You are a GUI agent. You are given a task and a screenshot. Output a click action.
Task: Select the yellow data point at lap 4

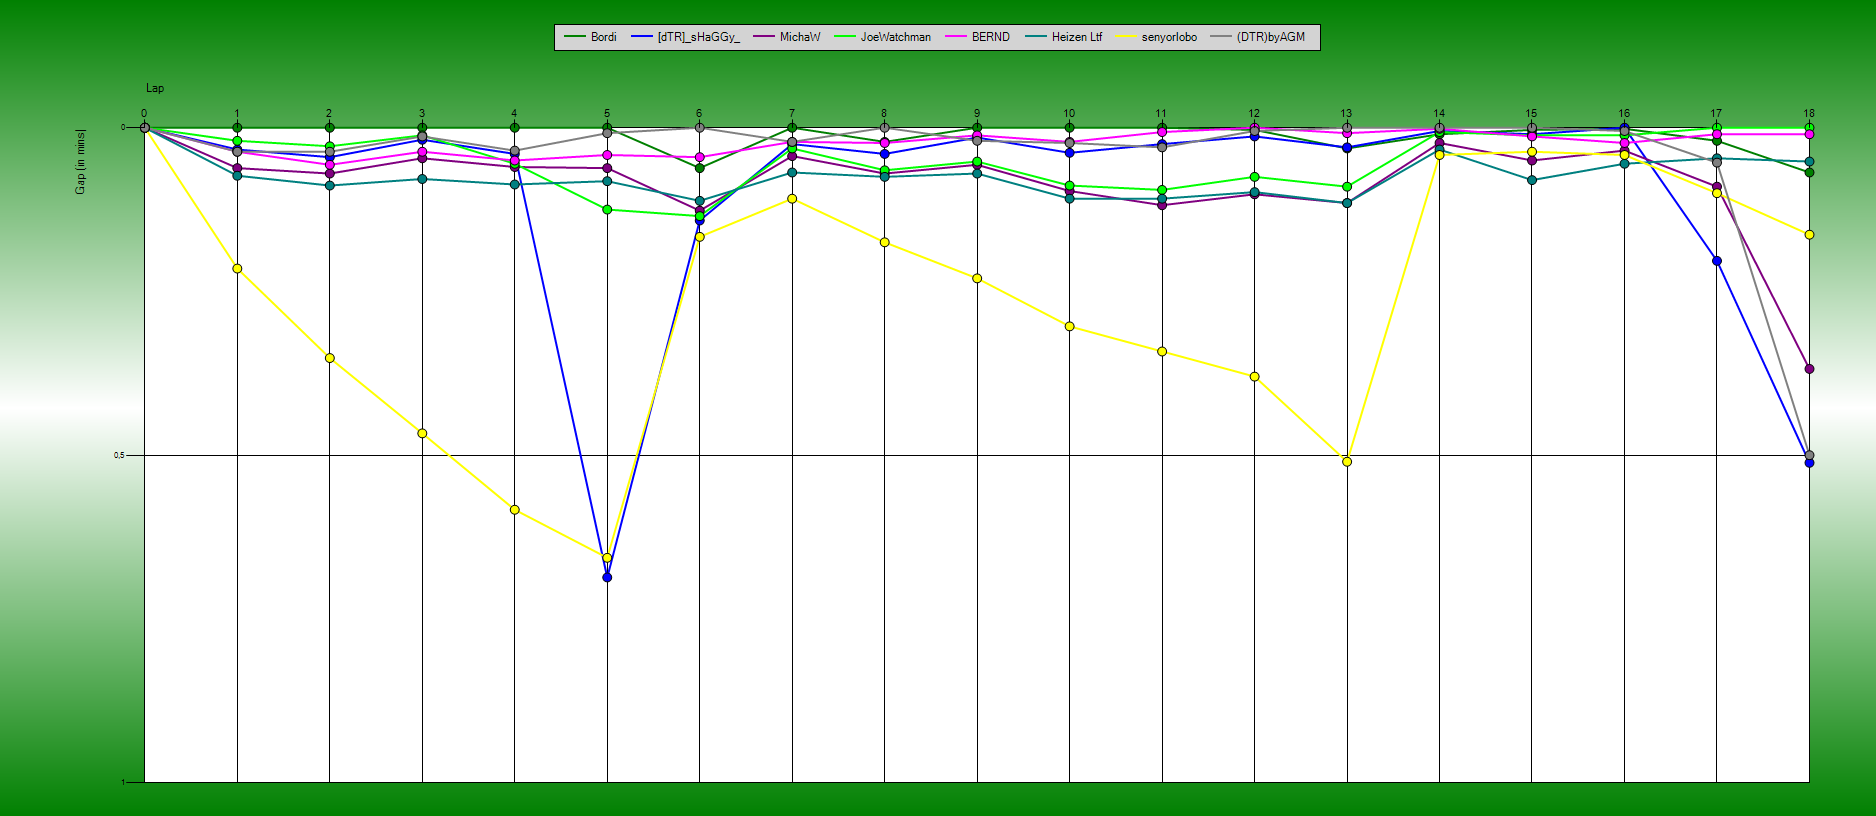[515, 510]
